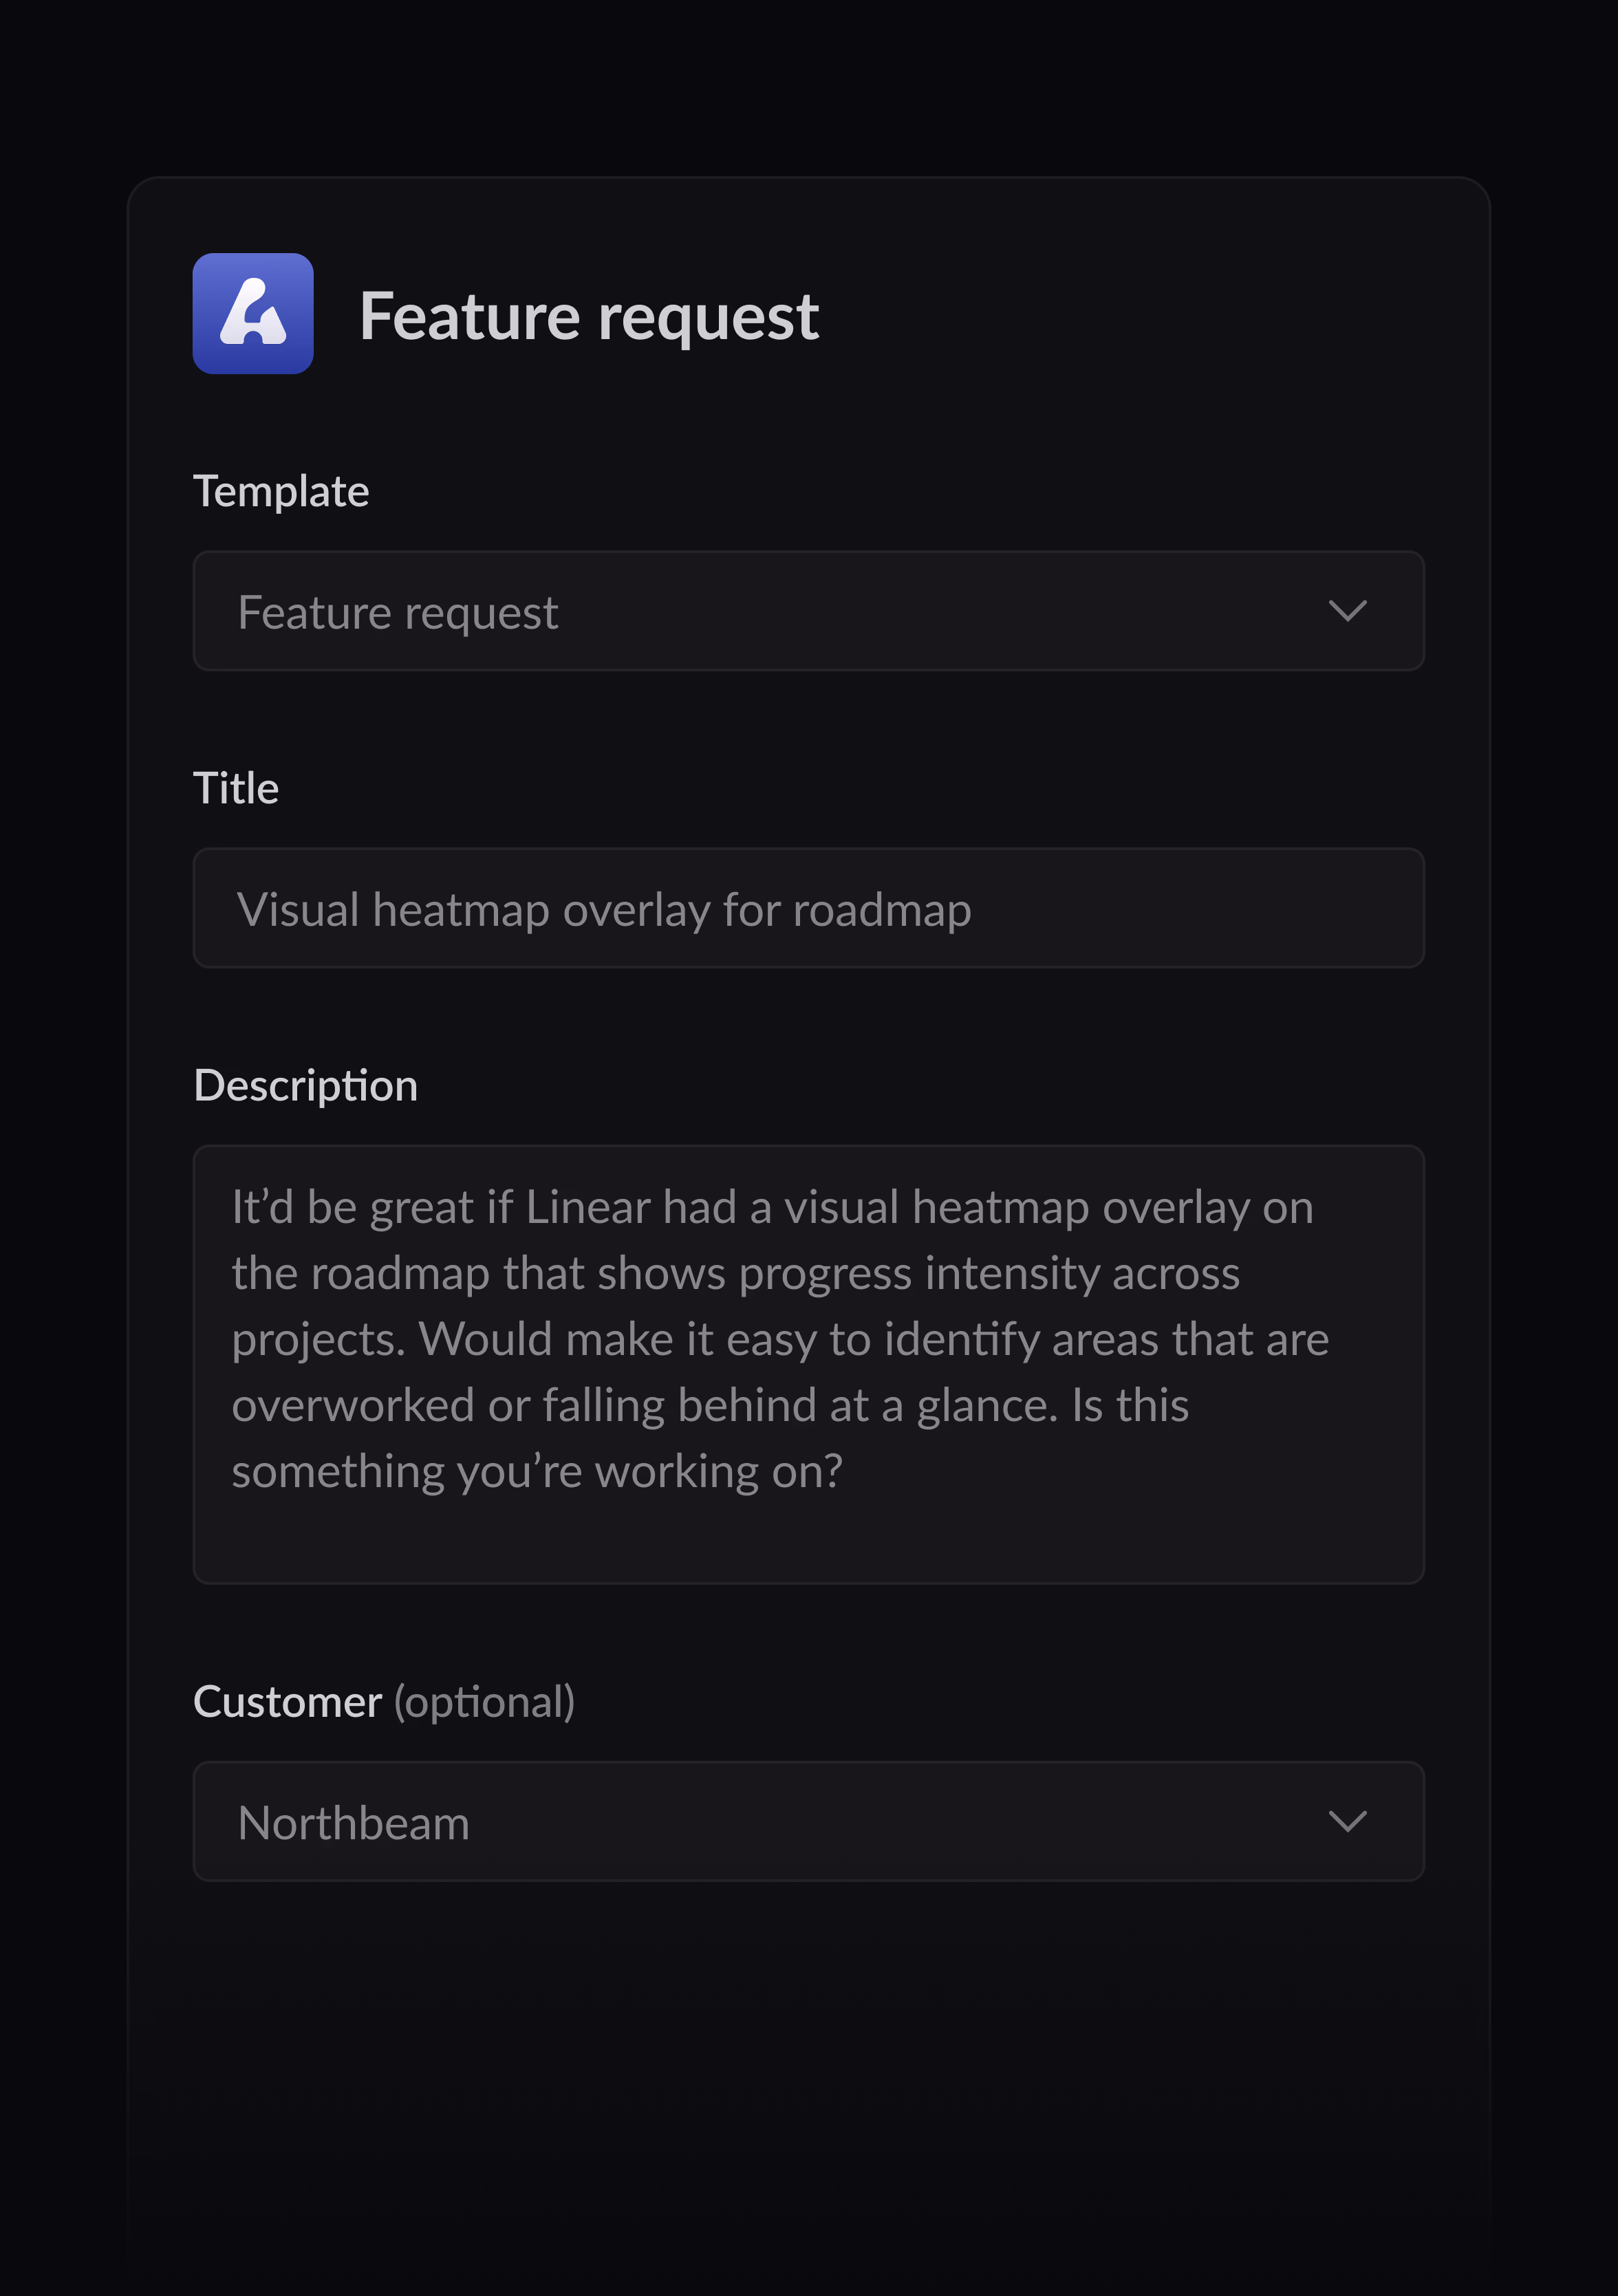Click the Linear app icon
Image resolution: width=1618 pixels, height=2296 pixels.
pyautogui.click(x=253, y=315)
